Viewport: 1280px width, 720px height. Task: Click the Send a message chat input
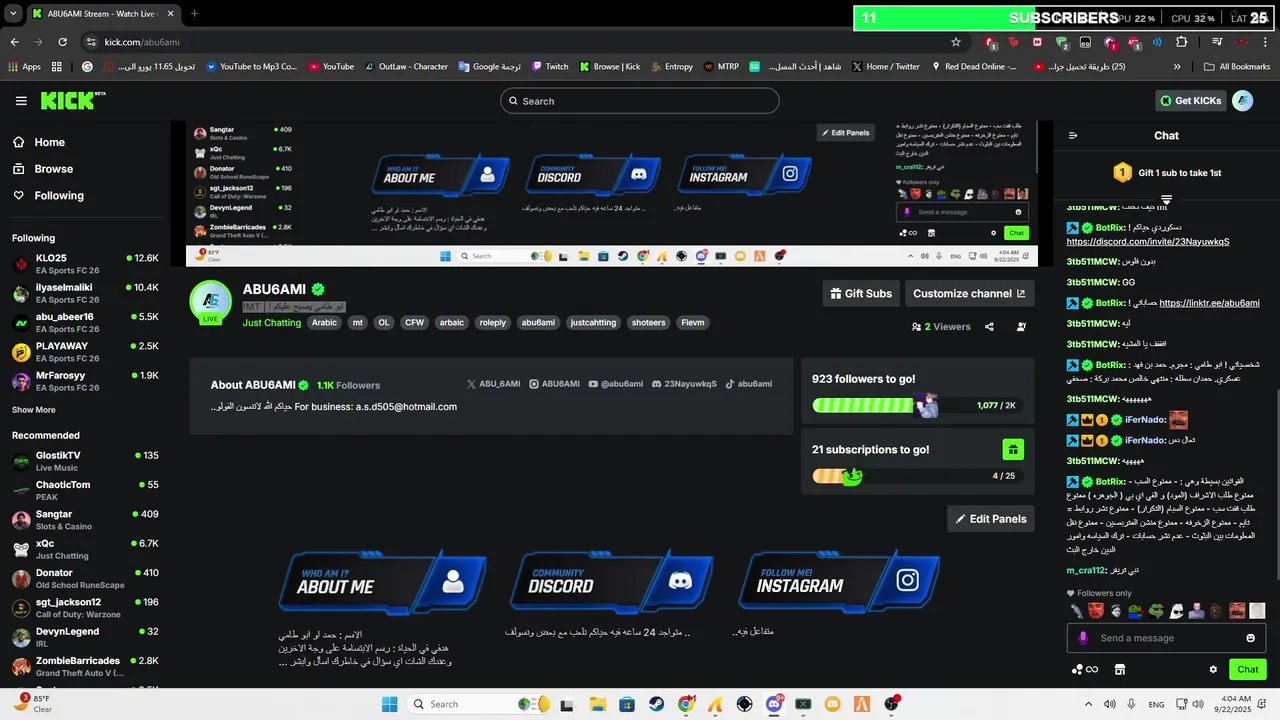tap(1166, 638)
